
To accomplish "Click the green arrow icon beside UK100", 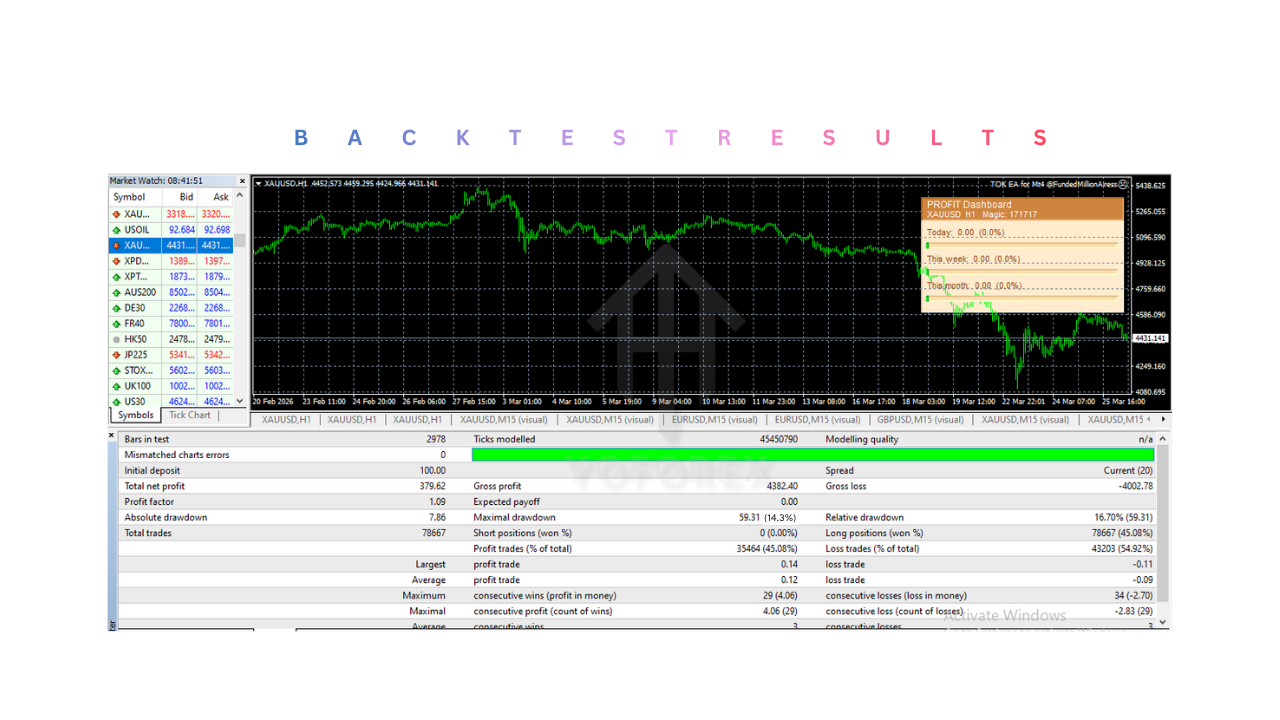I will click(117, 386).
